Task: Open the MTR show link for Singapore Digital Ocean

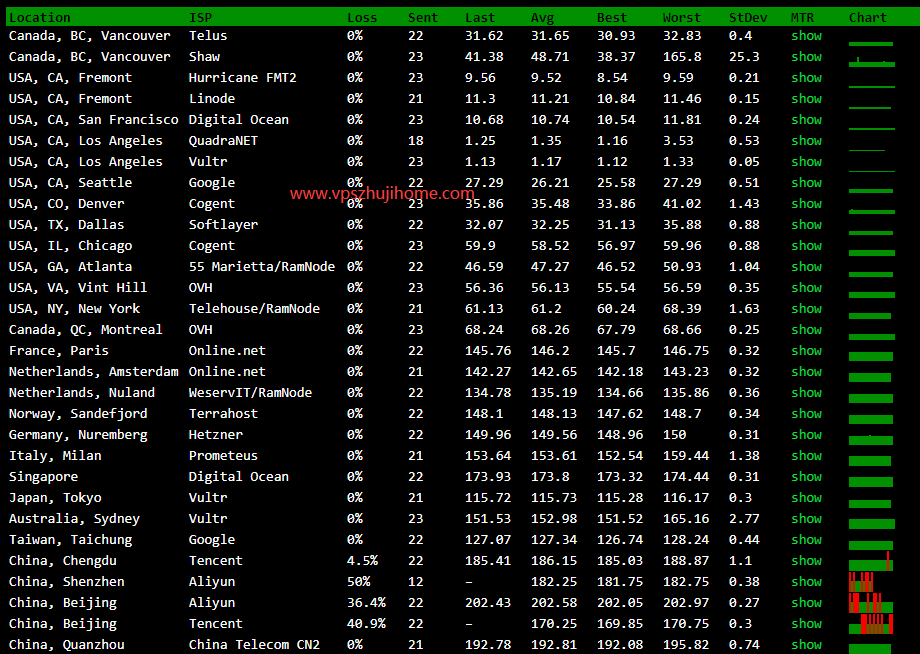Action: (806, 477)
